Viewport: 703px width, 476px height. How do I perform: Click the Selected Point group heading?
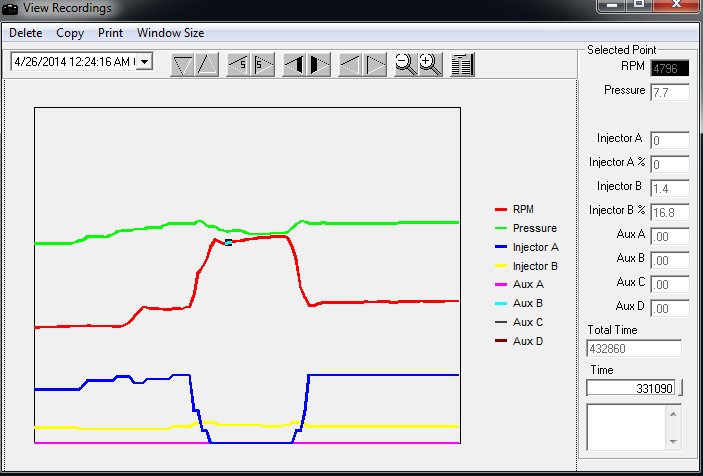pyautogui.click(x=621, y=50)
